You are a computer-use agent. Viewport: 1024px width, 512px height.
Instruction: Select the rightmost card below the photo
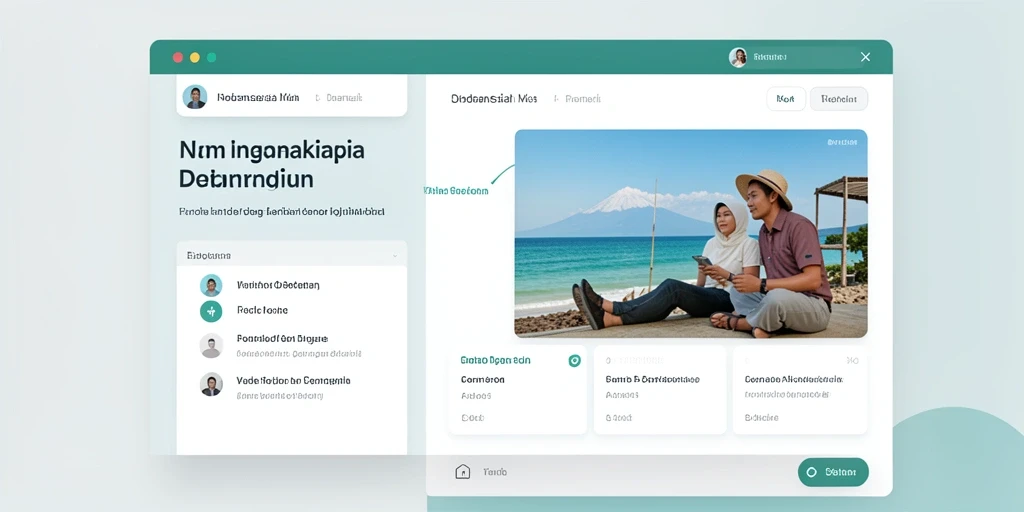click(800, 389)
